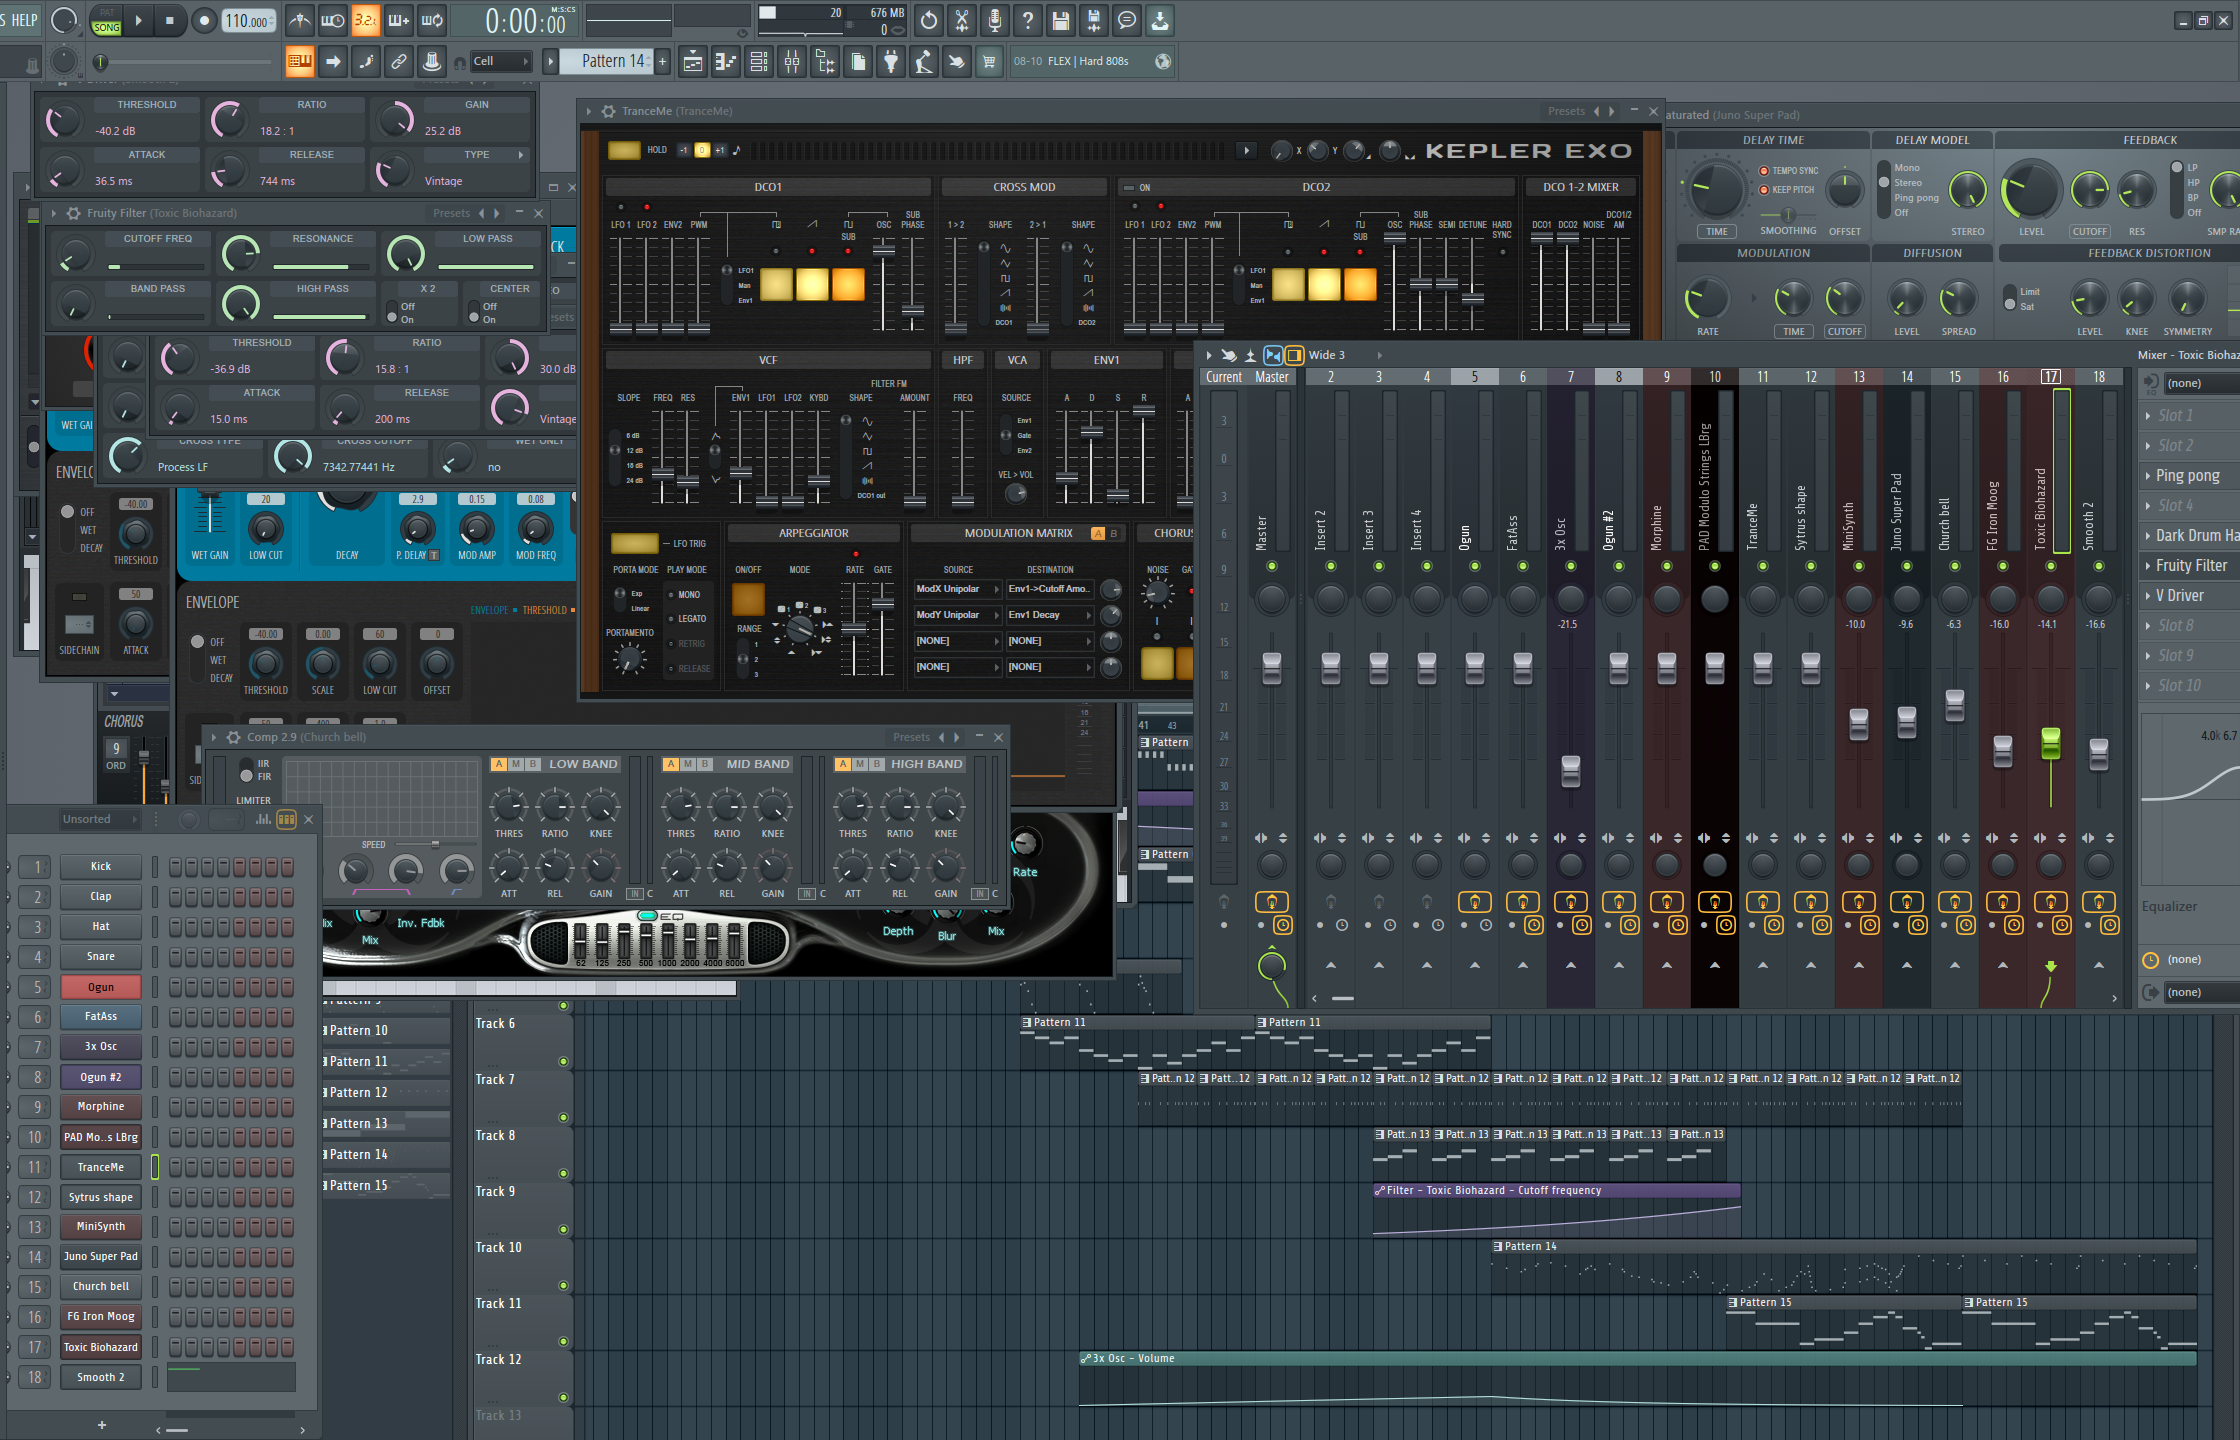Click the Master mixer track fader

coord(1272,667)
